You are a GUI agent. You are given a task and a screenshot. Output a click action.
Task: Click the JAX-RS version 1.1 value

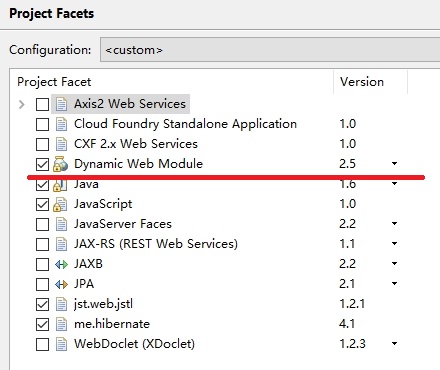pyautogui.click(x=347, y=244)
